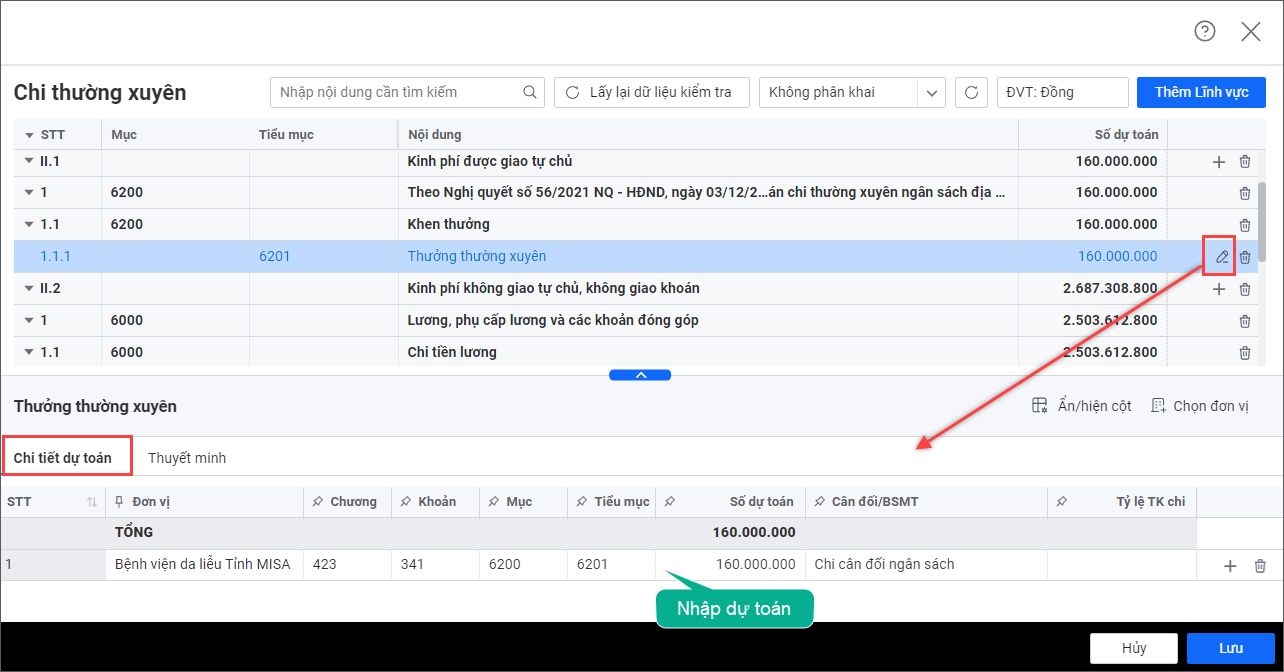Click trash icon on Bệnh viện da liễu row
Image resolution: width=1284 pixels, height=672 pixels.
coord(1260,566)
